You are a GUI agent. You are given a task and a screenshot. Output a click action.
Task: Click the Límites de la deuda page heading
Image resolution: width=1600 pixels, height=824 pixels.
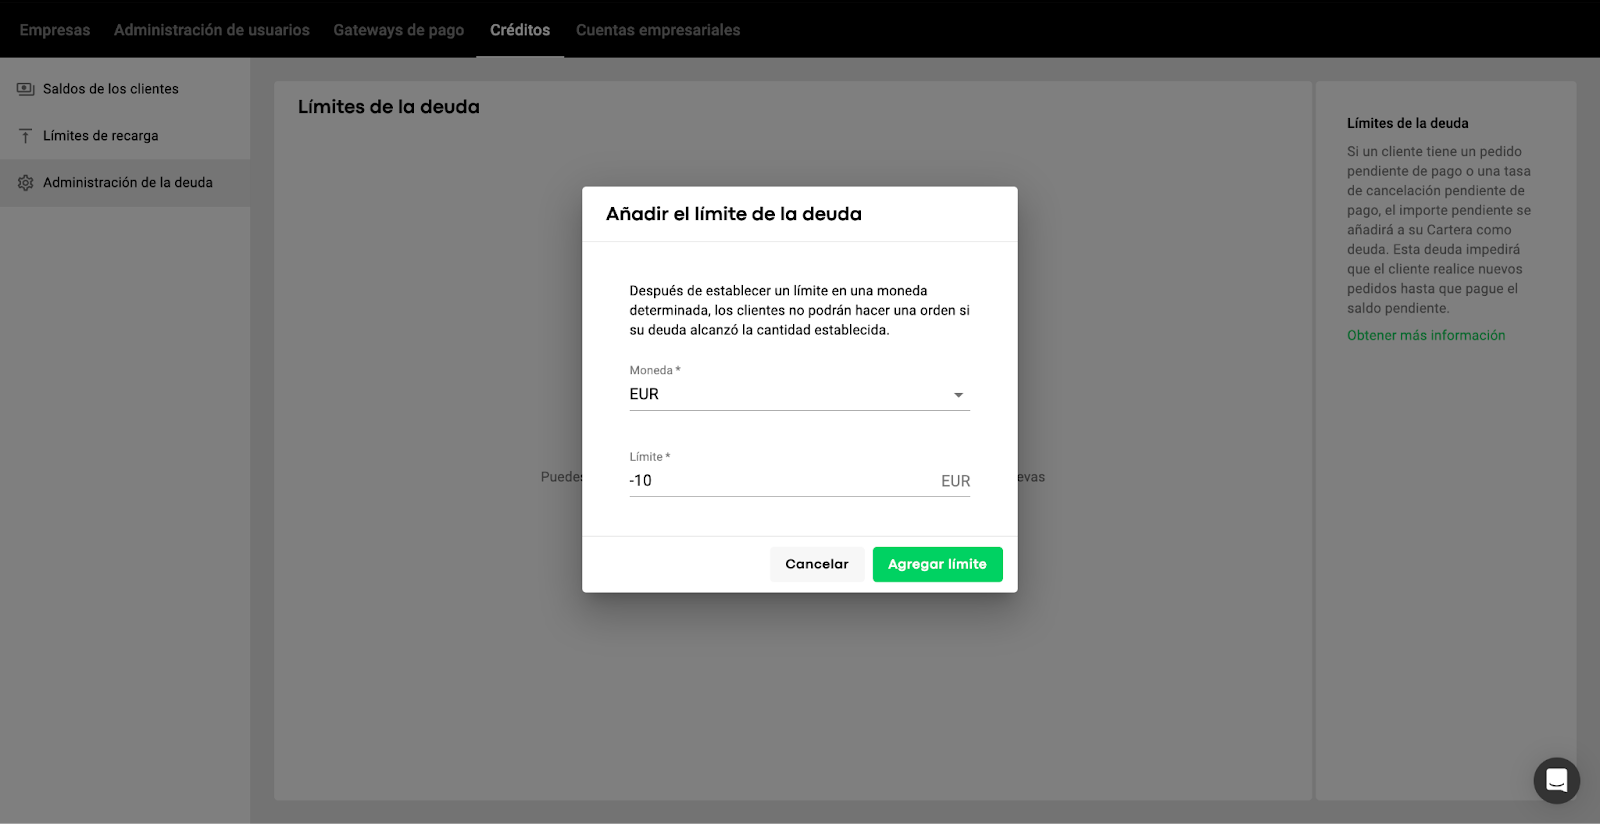[x=389, y=107]
